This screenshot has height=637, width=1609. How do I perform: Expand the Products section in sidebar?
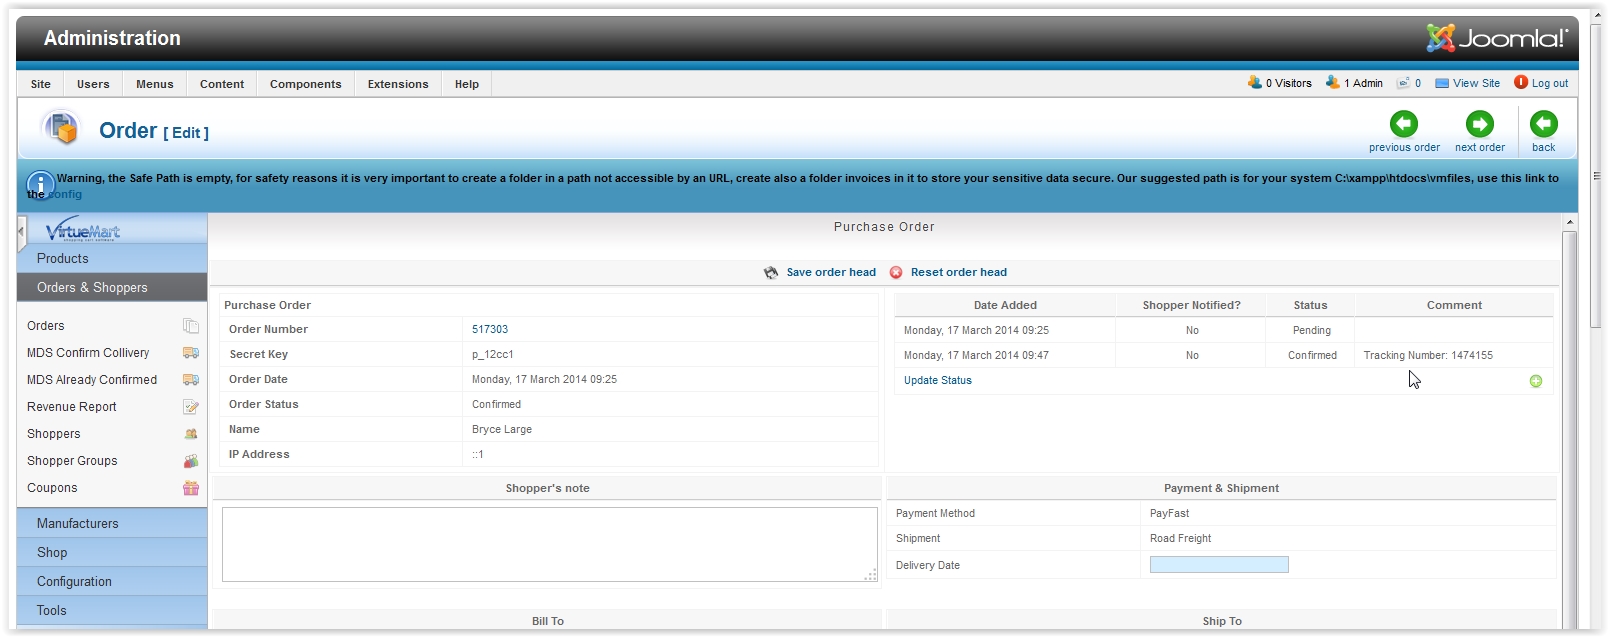click(63, 258)
